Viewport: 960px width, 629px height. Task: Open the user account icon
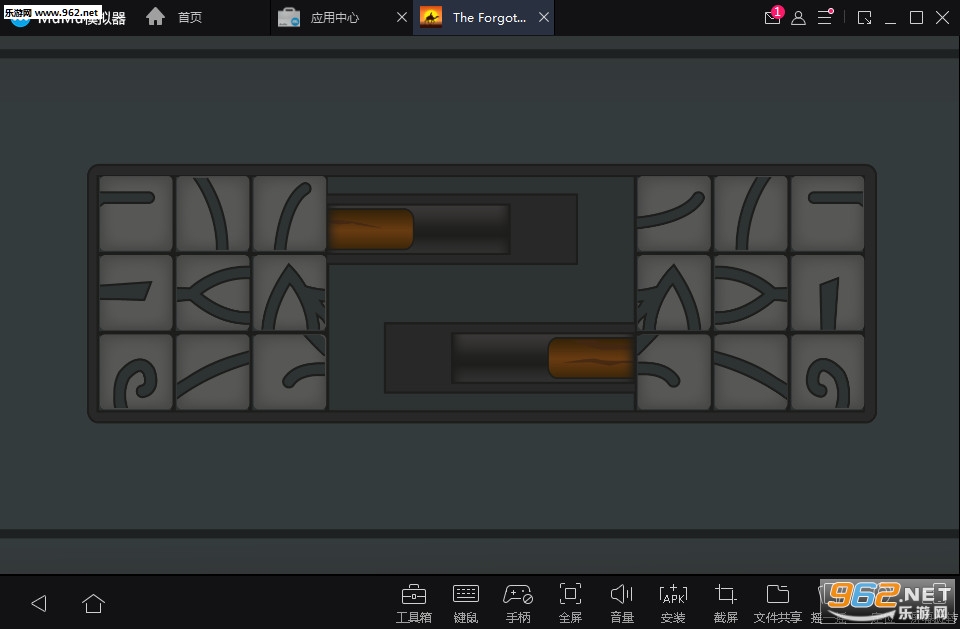[x=798, y=18]
